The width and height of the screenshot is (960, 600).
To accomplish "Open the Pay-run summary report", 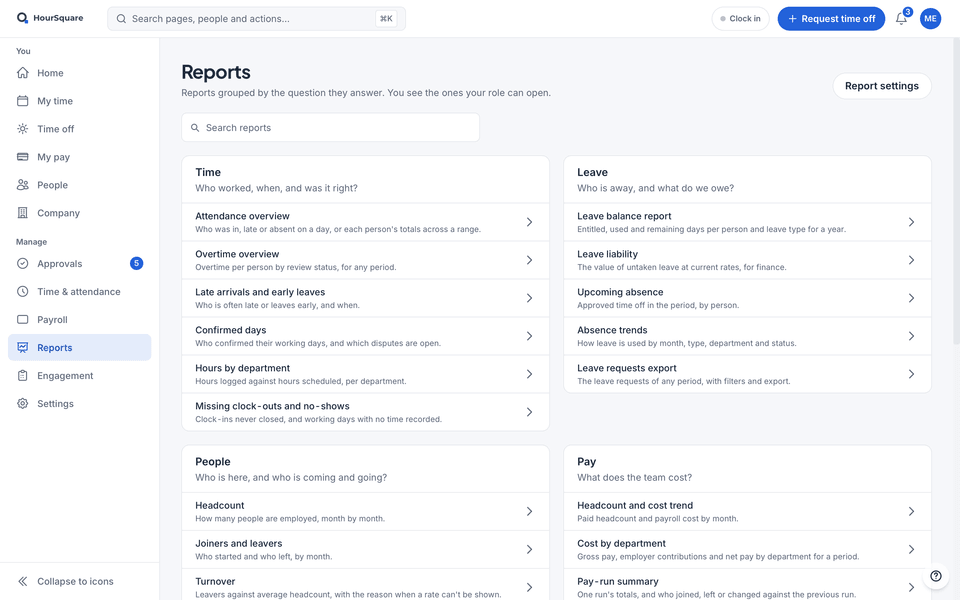I will click(x=747, y=585).
